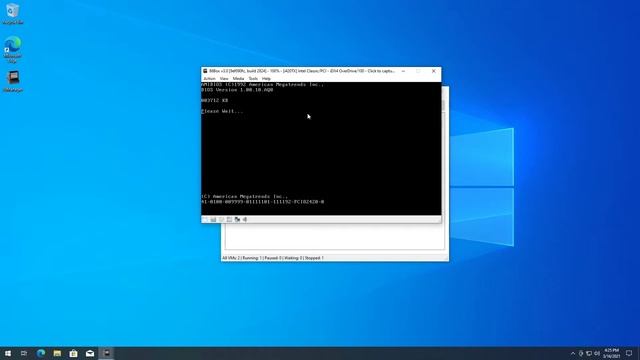The height and width of the screenshot is (360, 640).
Task: Open the network tray icon
Action: 589,353
